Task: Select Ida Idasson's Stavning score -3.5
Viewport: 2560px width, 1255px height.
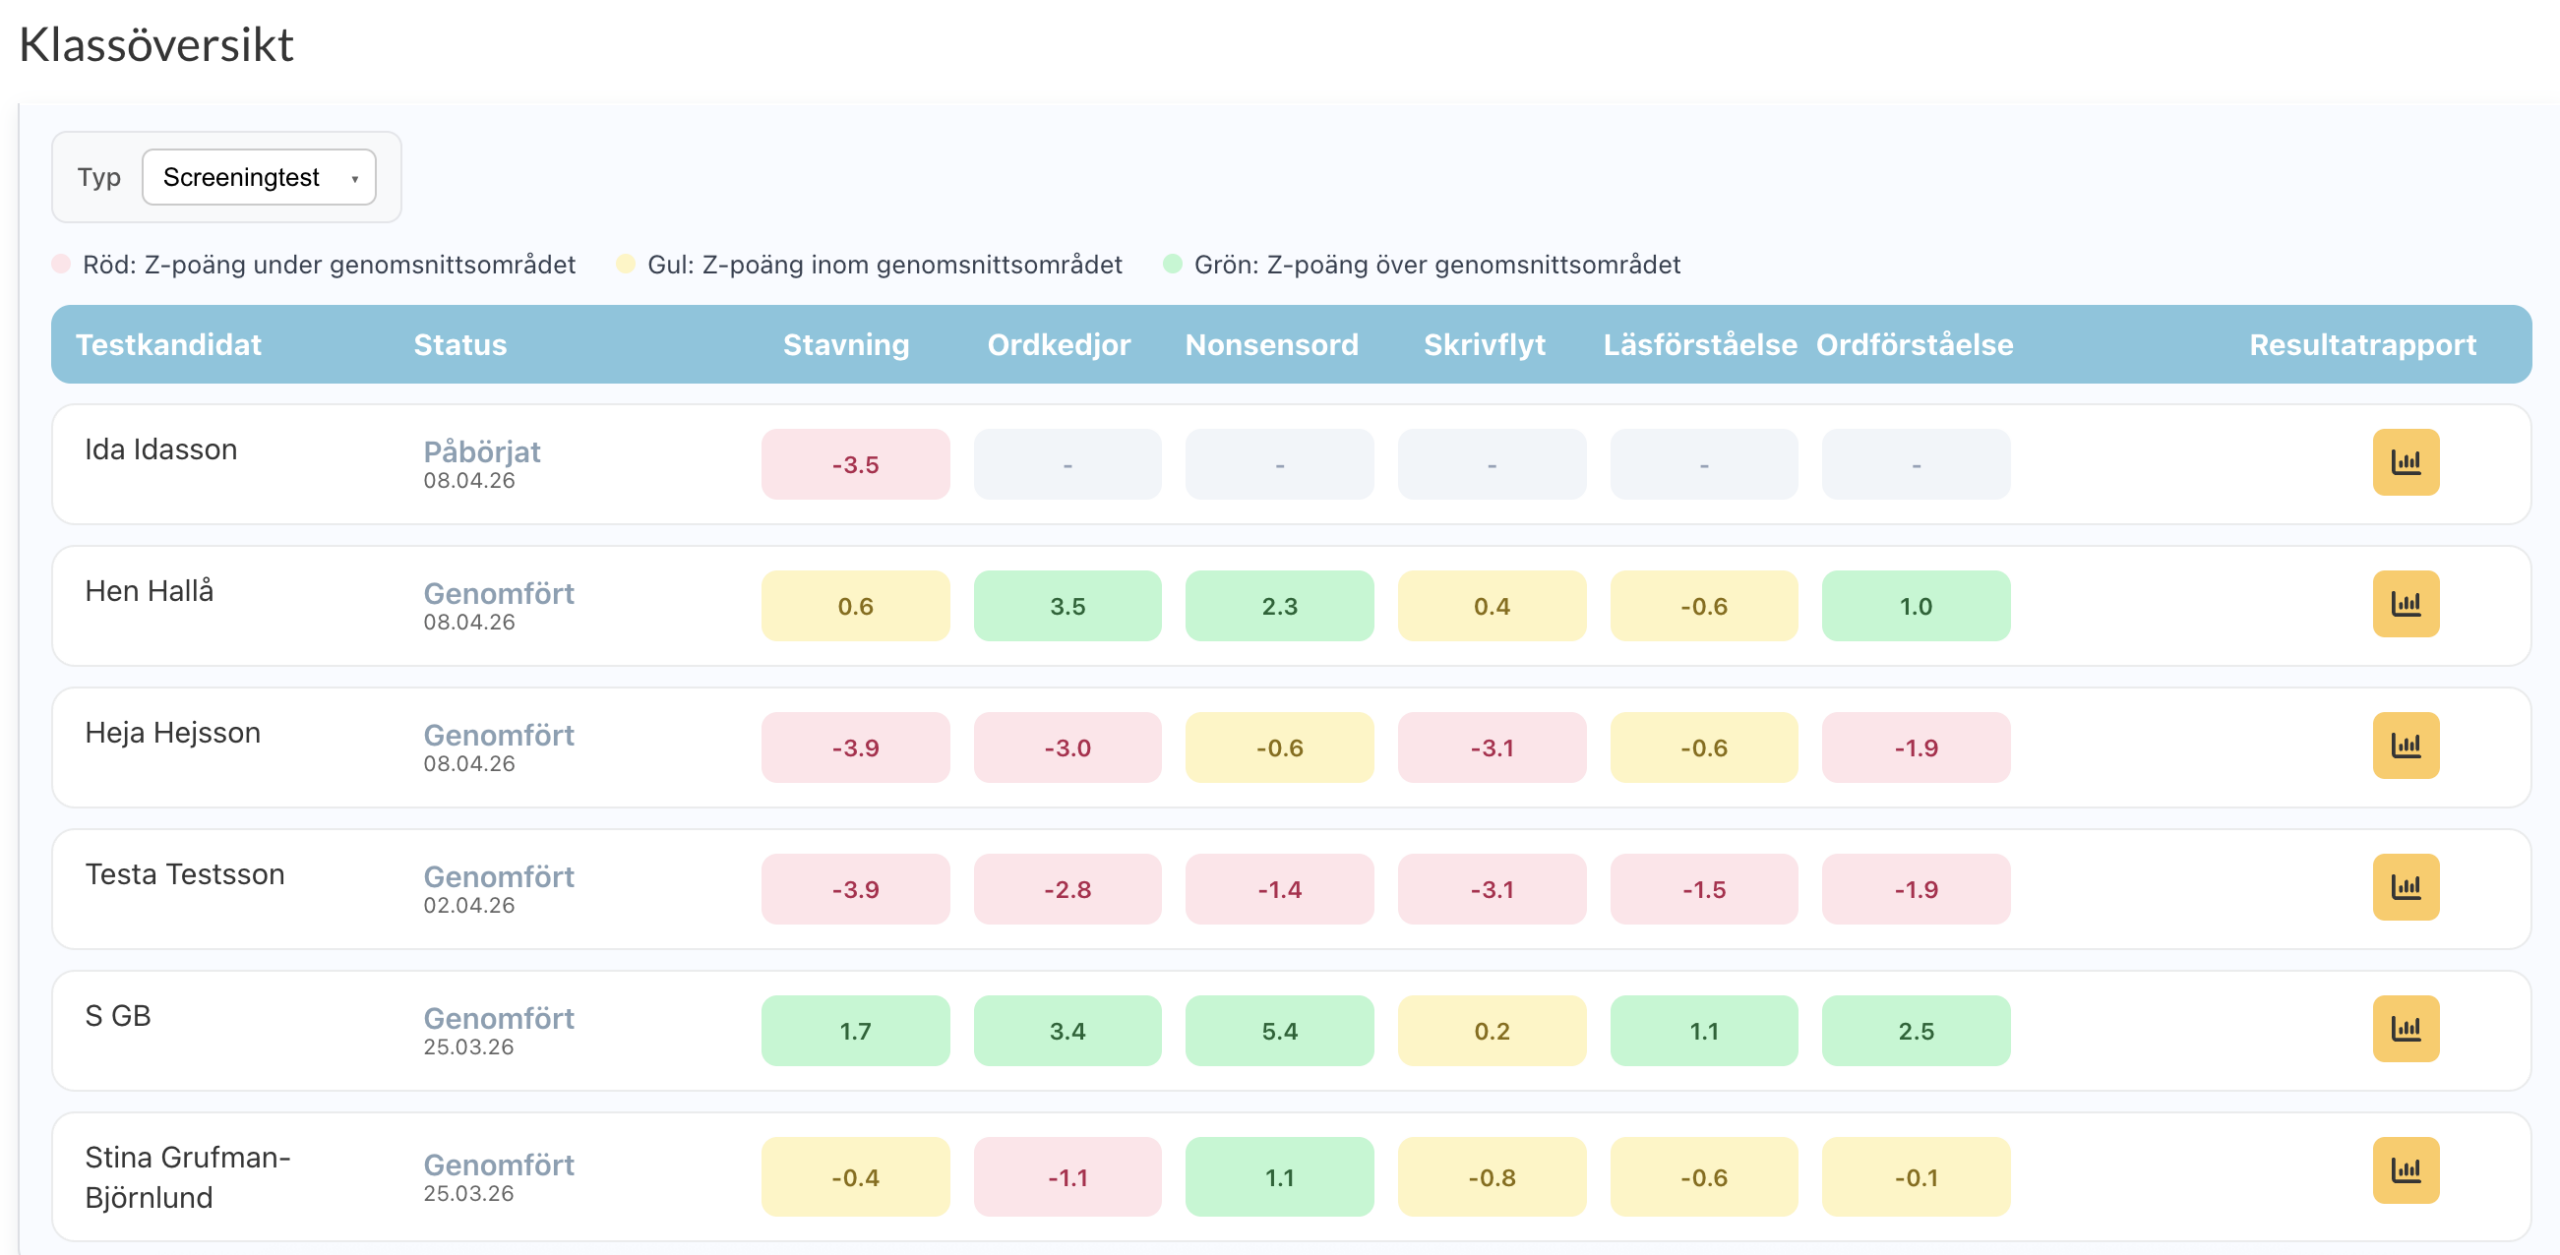Action: (x=855, y=465)
